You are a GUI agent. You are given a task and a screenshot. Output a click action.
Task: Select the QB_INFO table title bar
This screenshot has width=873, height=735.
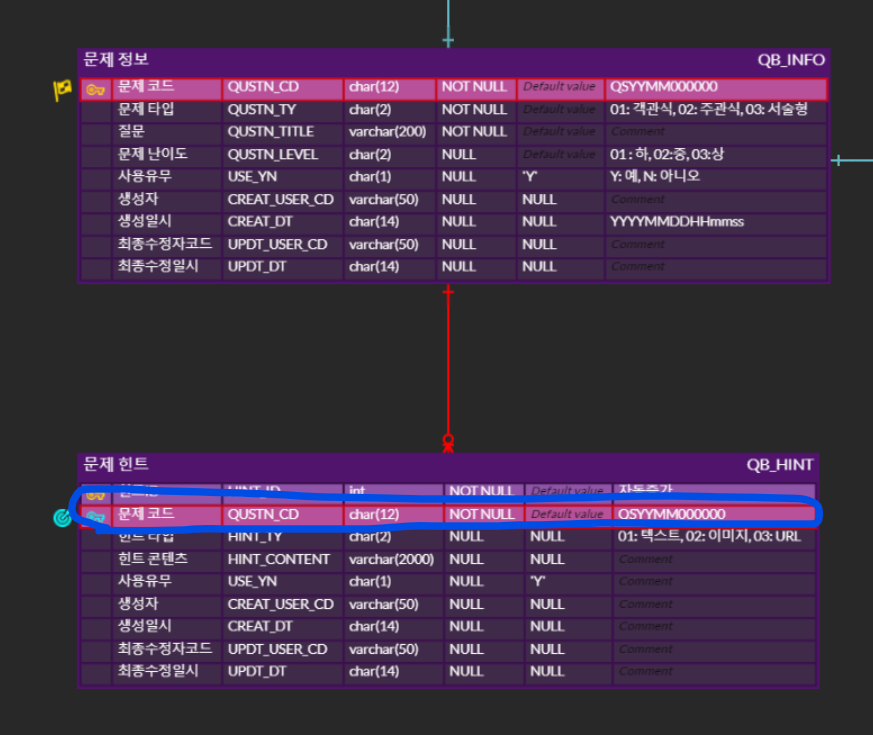point(400,60)
